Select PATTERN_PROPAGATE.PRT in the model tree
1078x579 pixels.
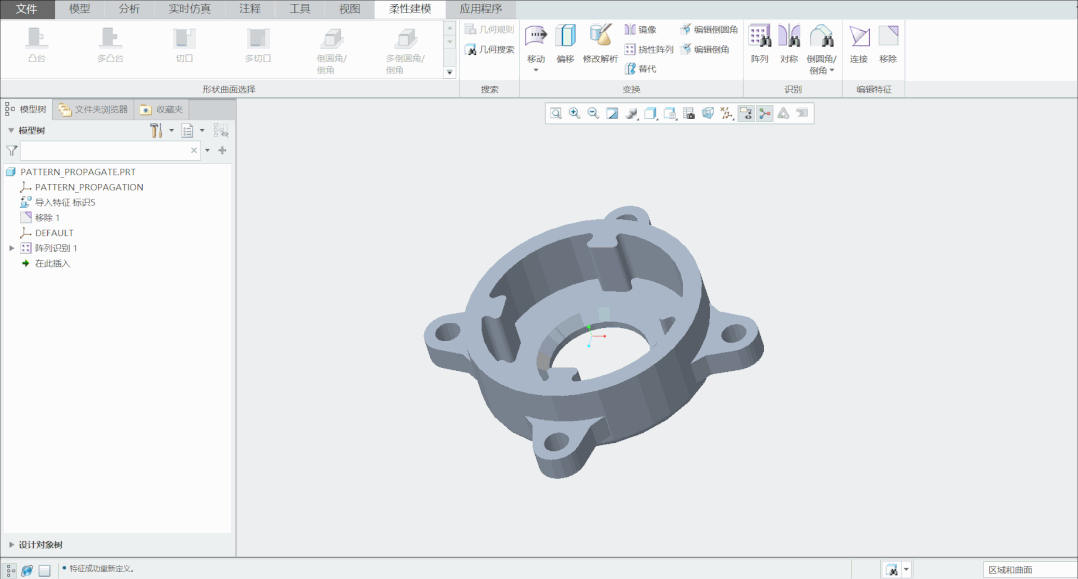(x=78, y=172)
